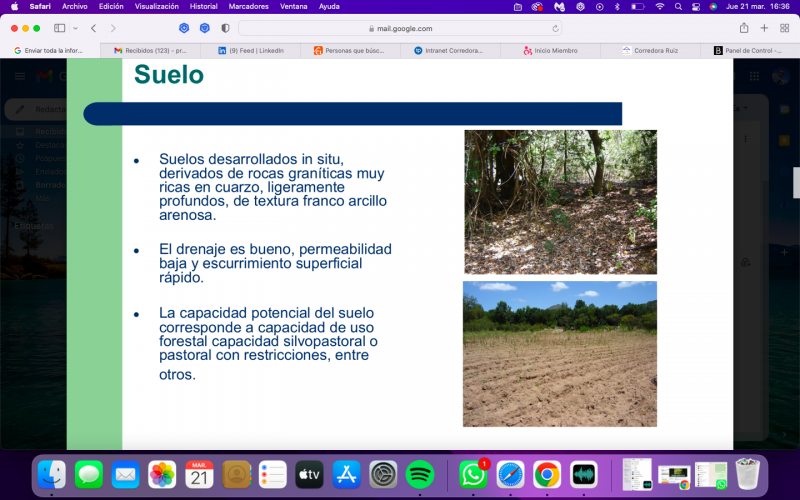Click the mail.google.com address field
This screenshot has height=500, width=800.
400,29
